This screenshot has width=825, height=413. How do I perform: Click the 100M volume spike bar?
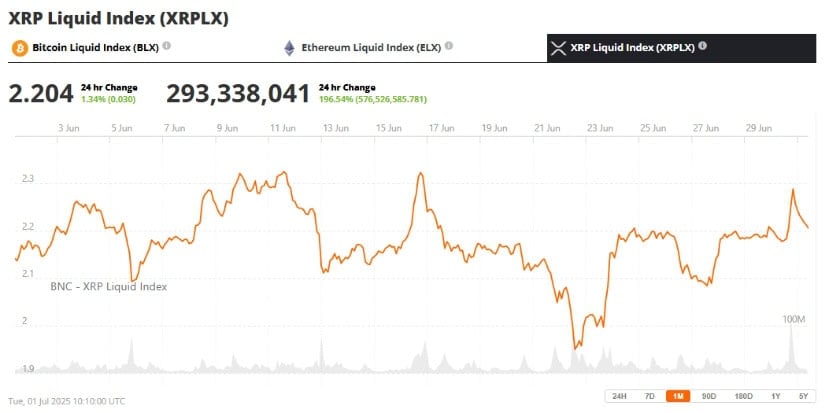tap(791, 348)
